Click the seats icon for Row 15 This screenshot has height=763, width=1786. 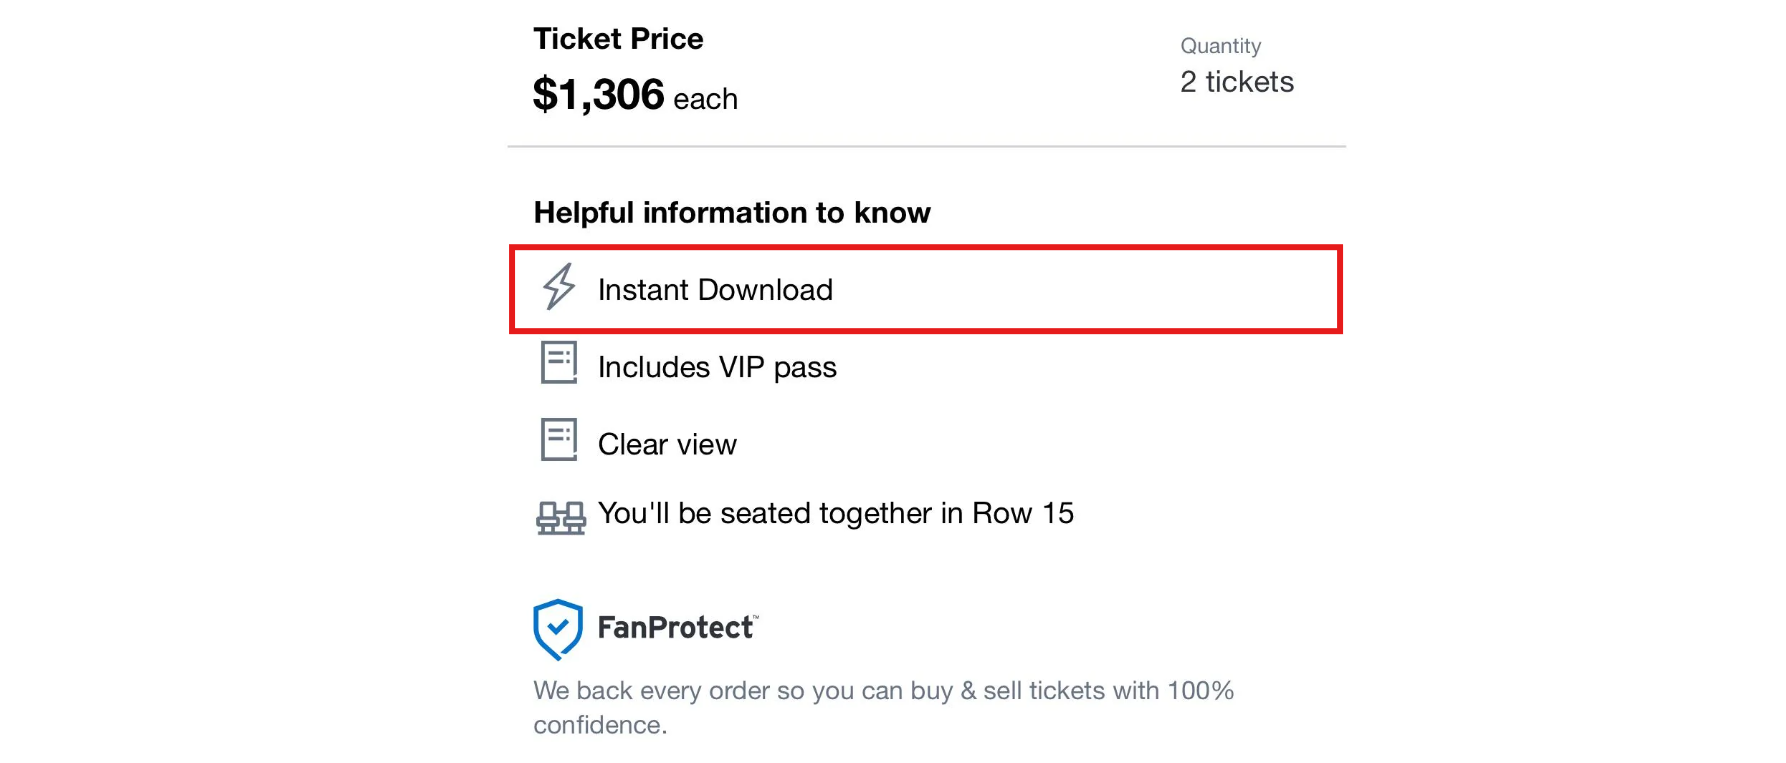click(561, 518)
